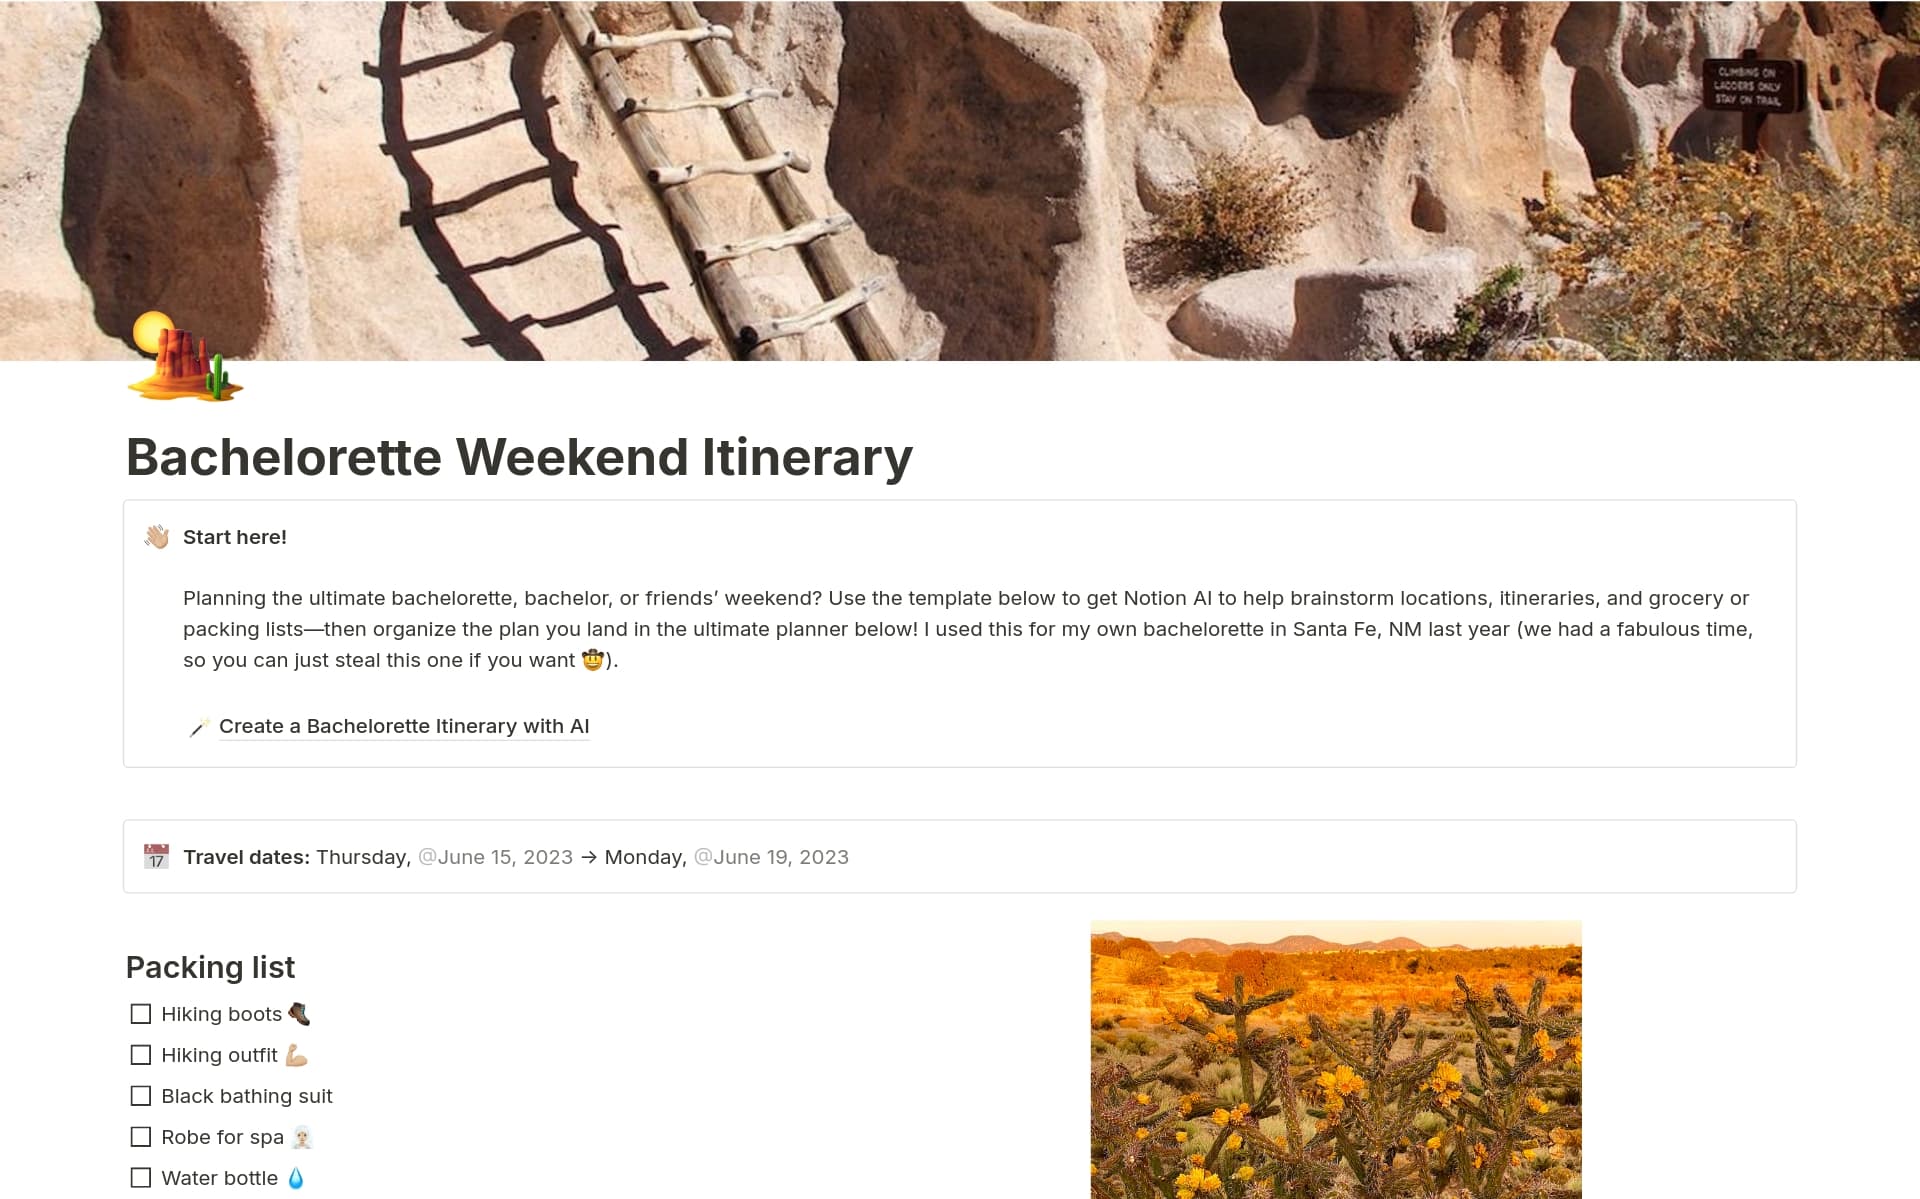This screenshot has height=1199, width=1920.
Task: Click the flexed bicep emoji after Hiking outfit
Action: coord(296,1055)
